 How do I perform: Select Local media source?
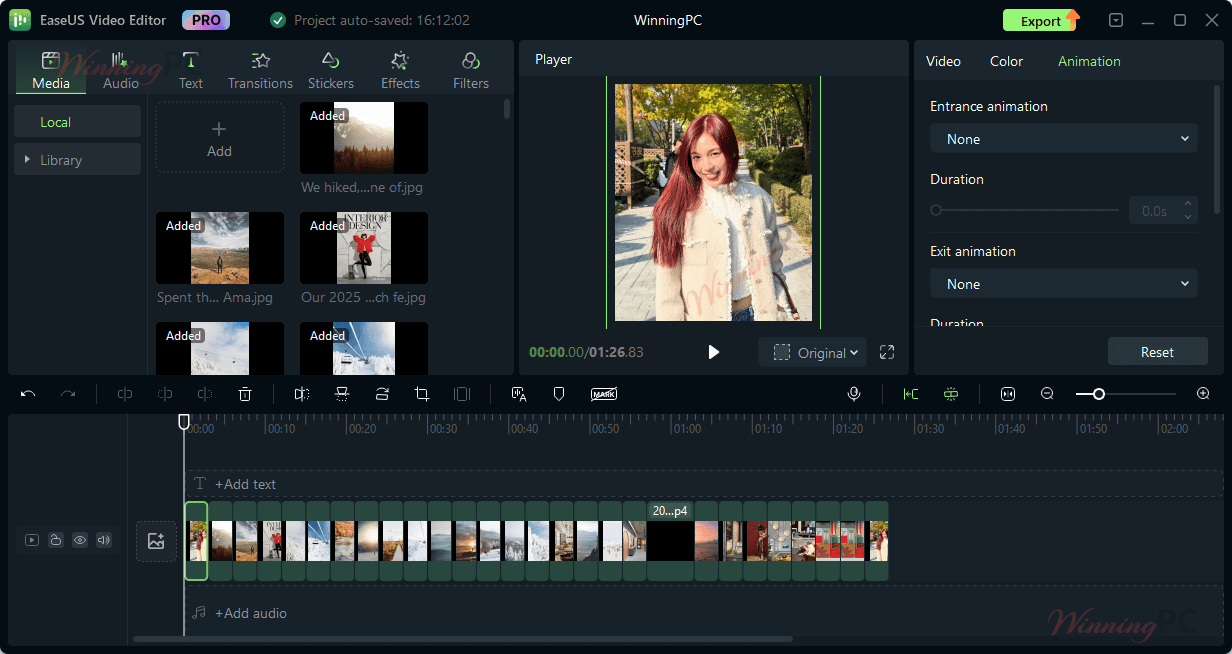pyautogui.click(x=77, y=122)
